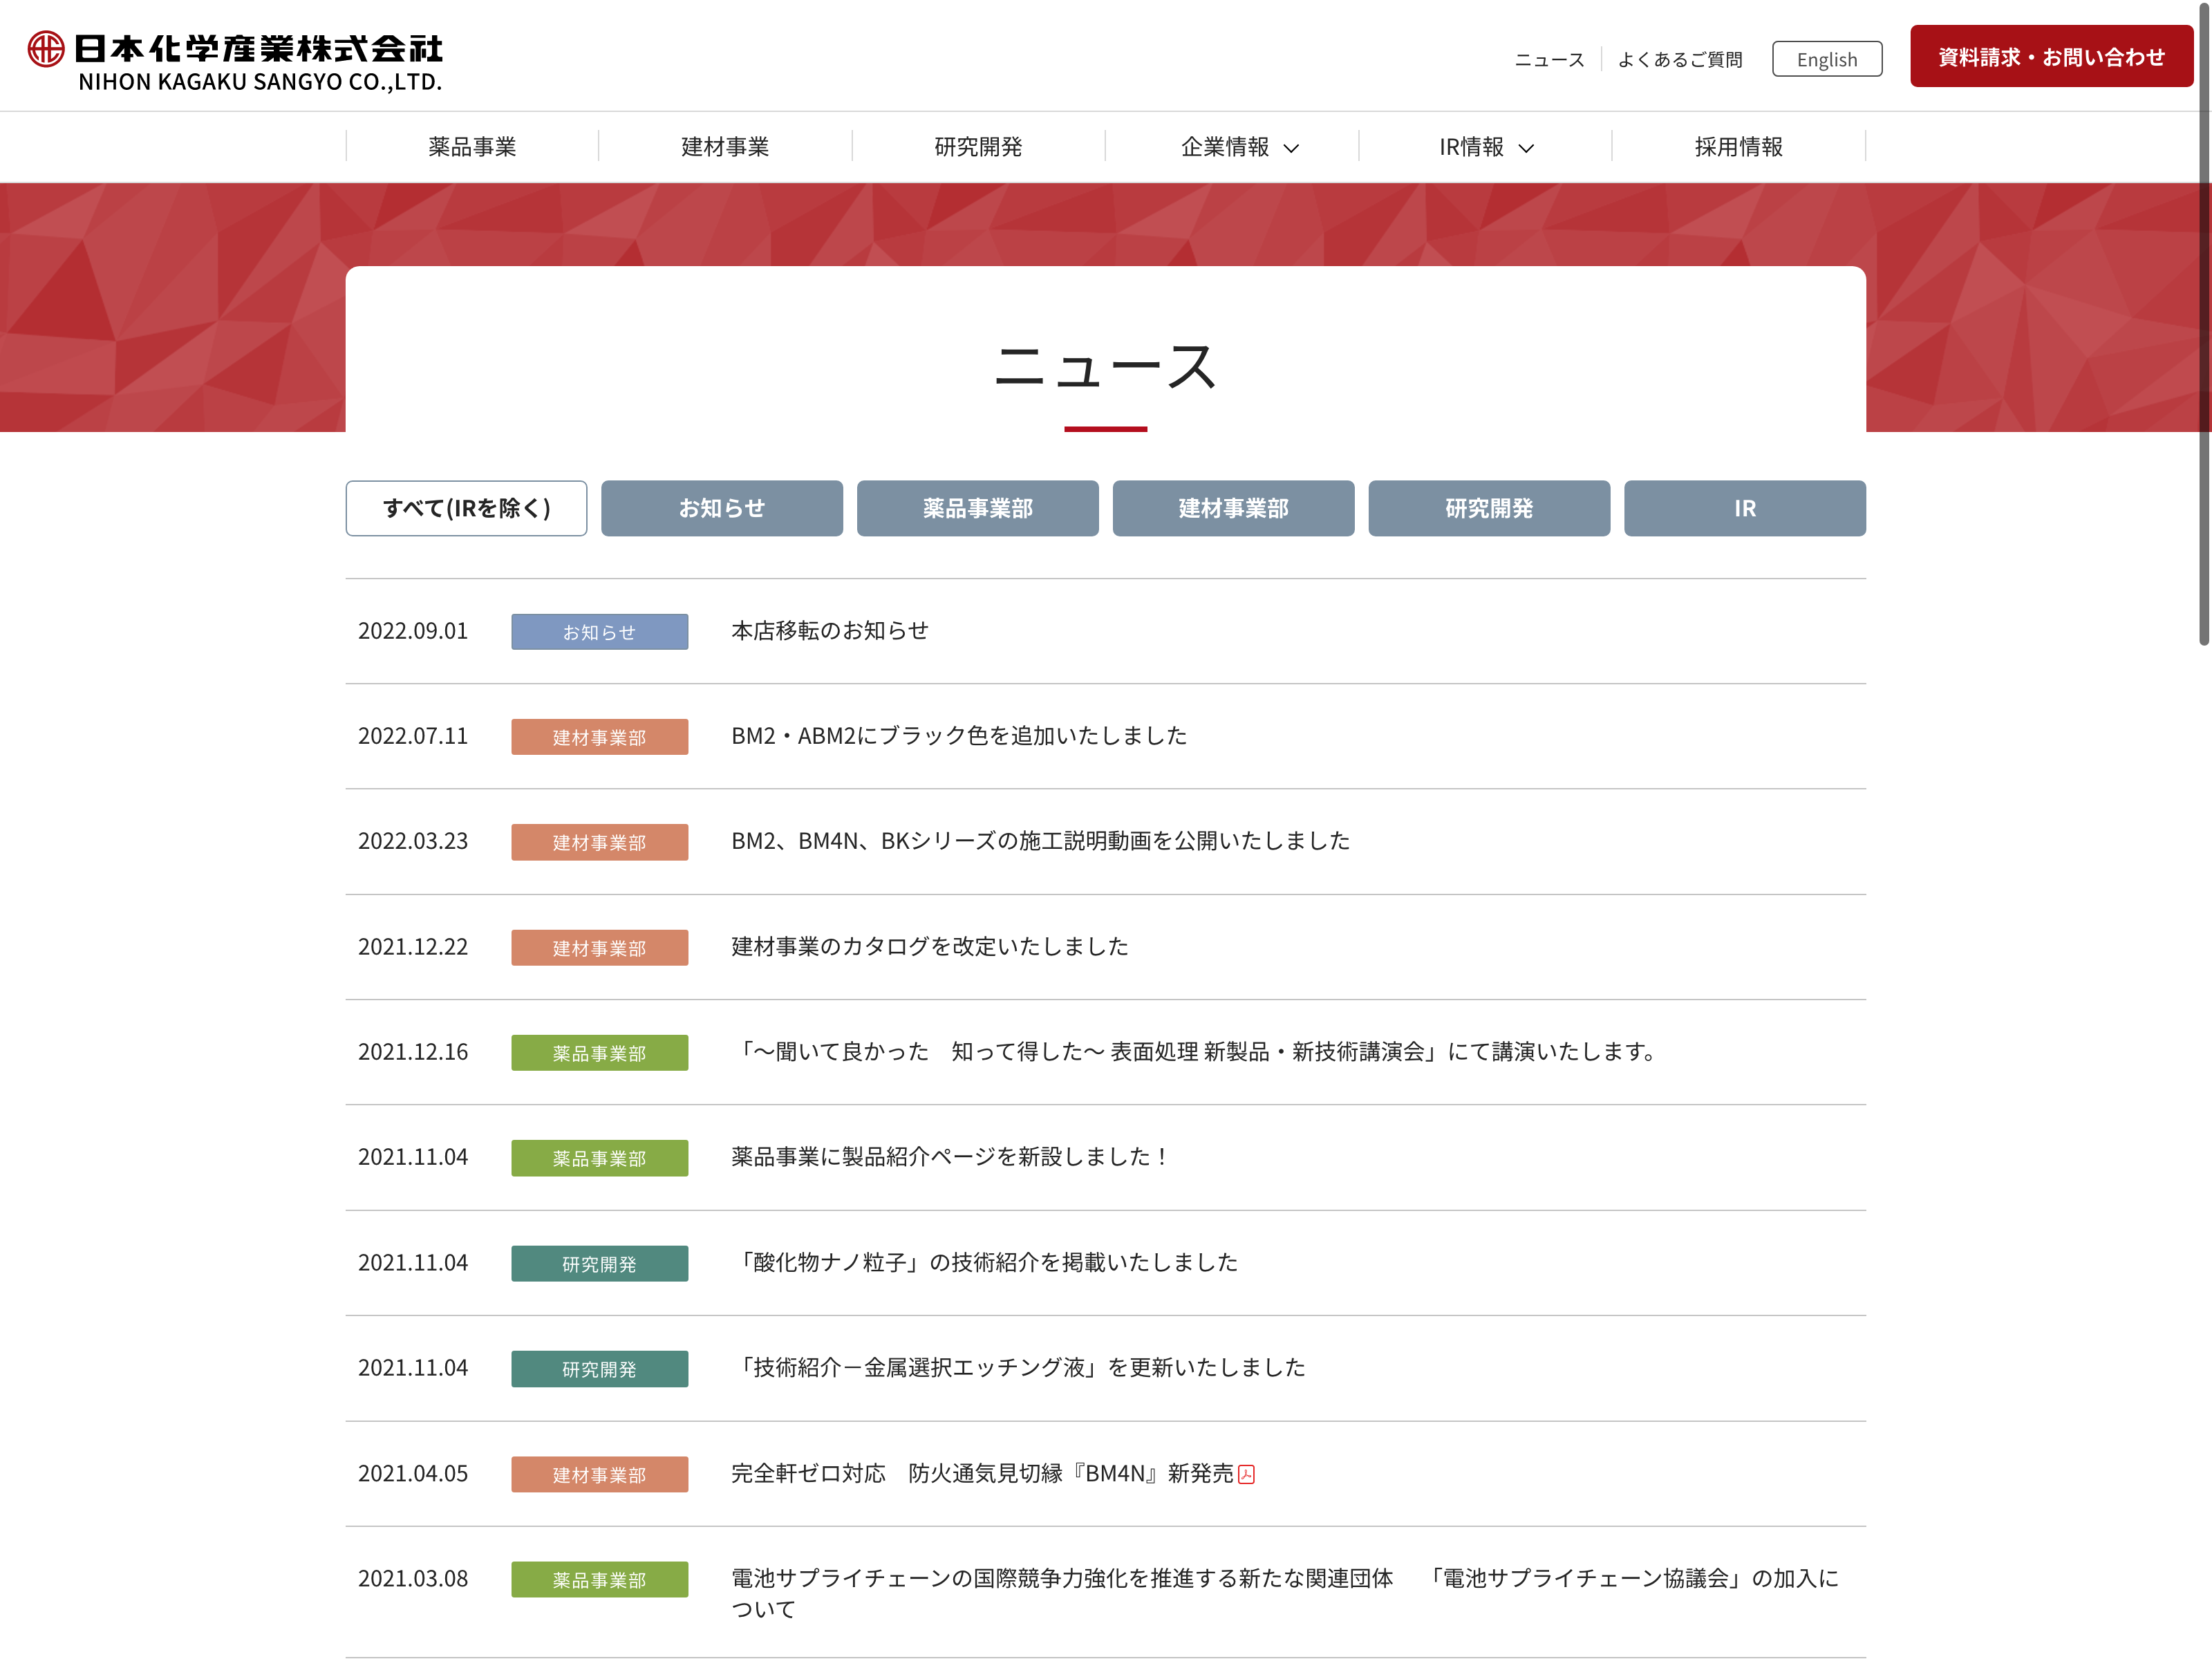
Task: Open the よくあるご質問 header link
Action: tap(1680, 60)
